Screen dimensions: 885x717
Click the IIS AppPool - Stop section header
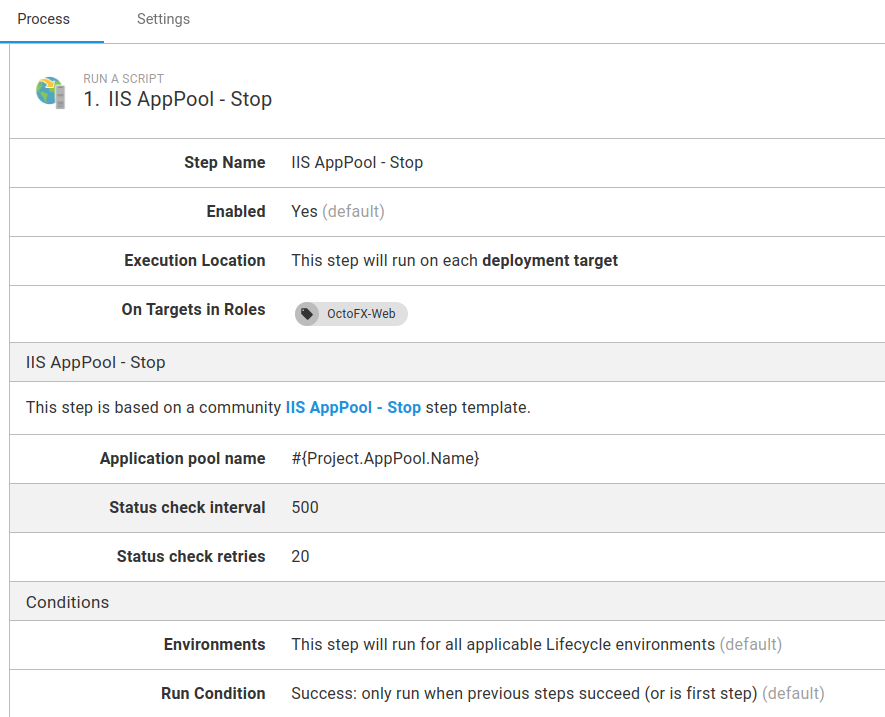(x=96, y=362)
